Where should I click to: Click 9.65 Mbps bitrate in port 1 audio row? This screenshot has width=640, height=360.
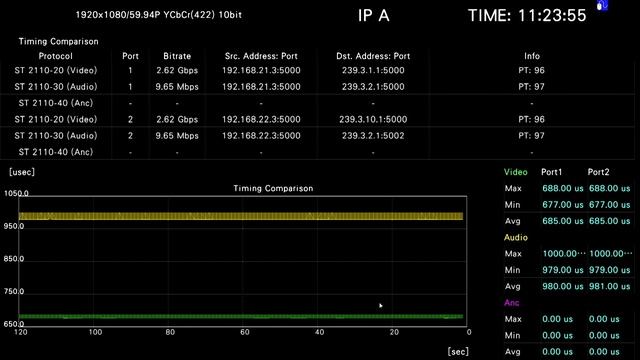click(177, 87)
